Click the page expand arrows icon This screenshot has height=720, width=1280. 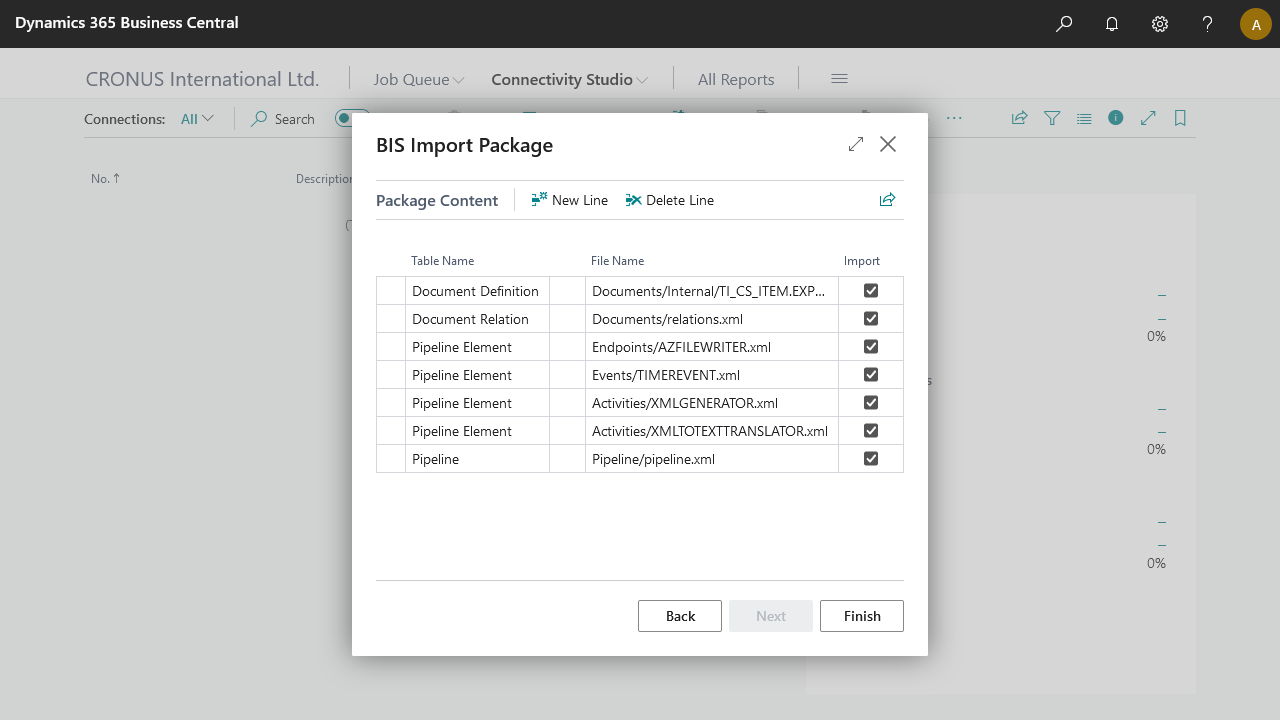pyautogui.click(x=1148, y=118)
